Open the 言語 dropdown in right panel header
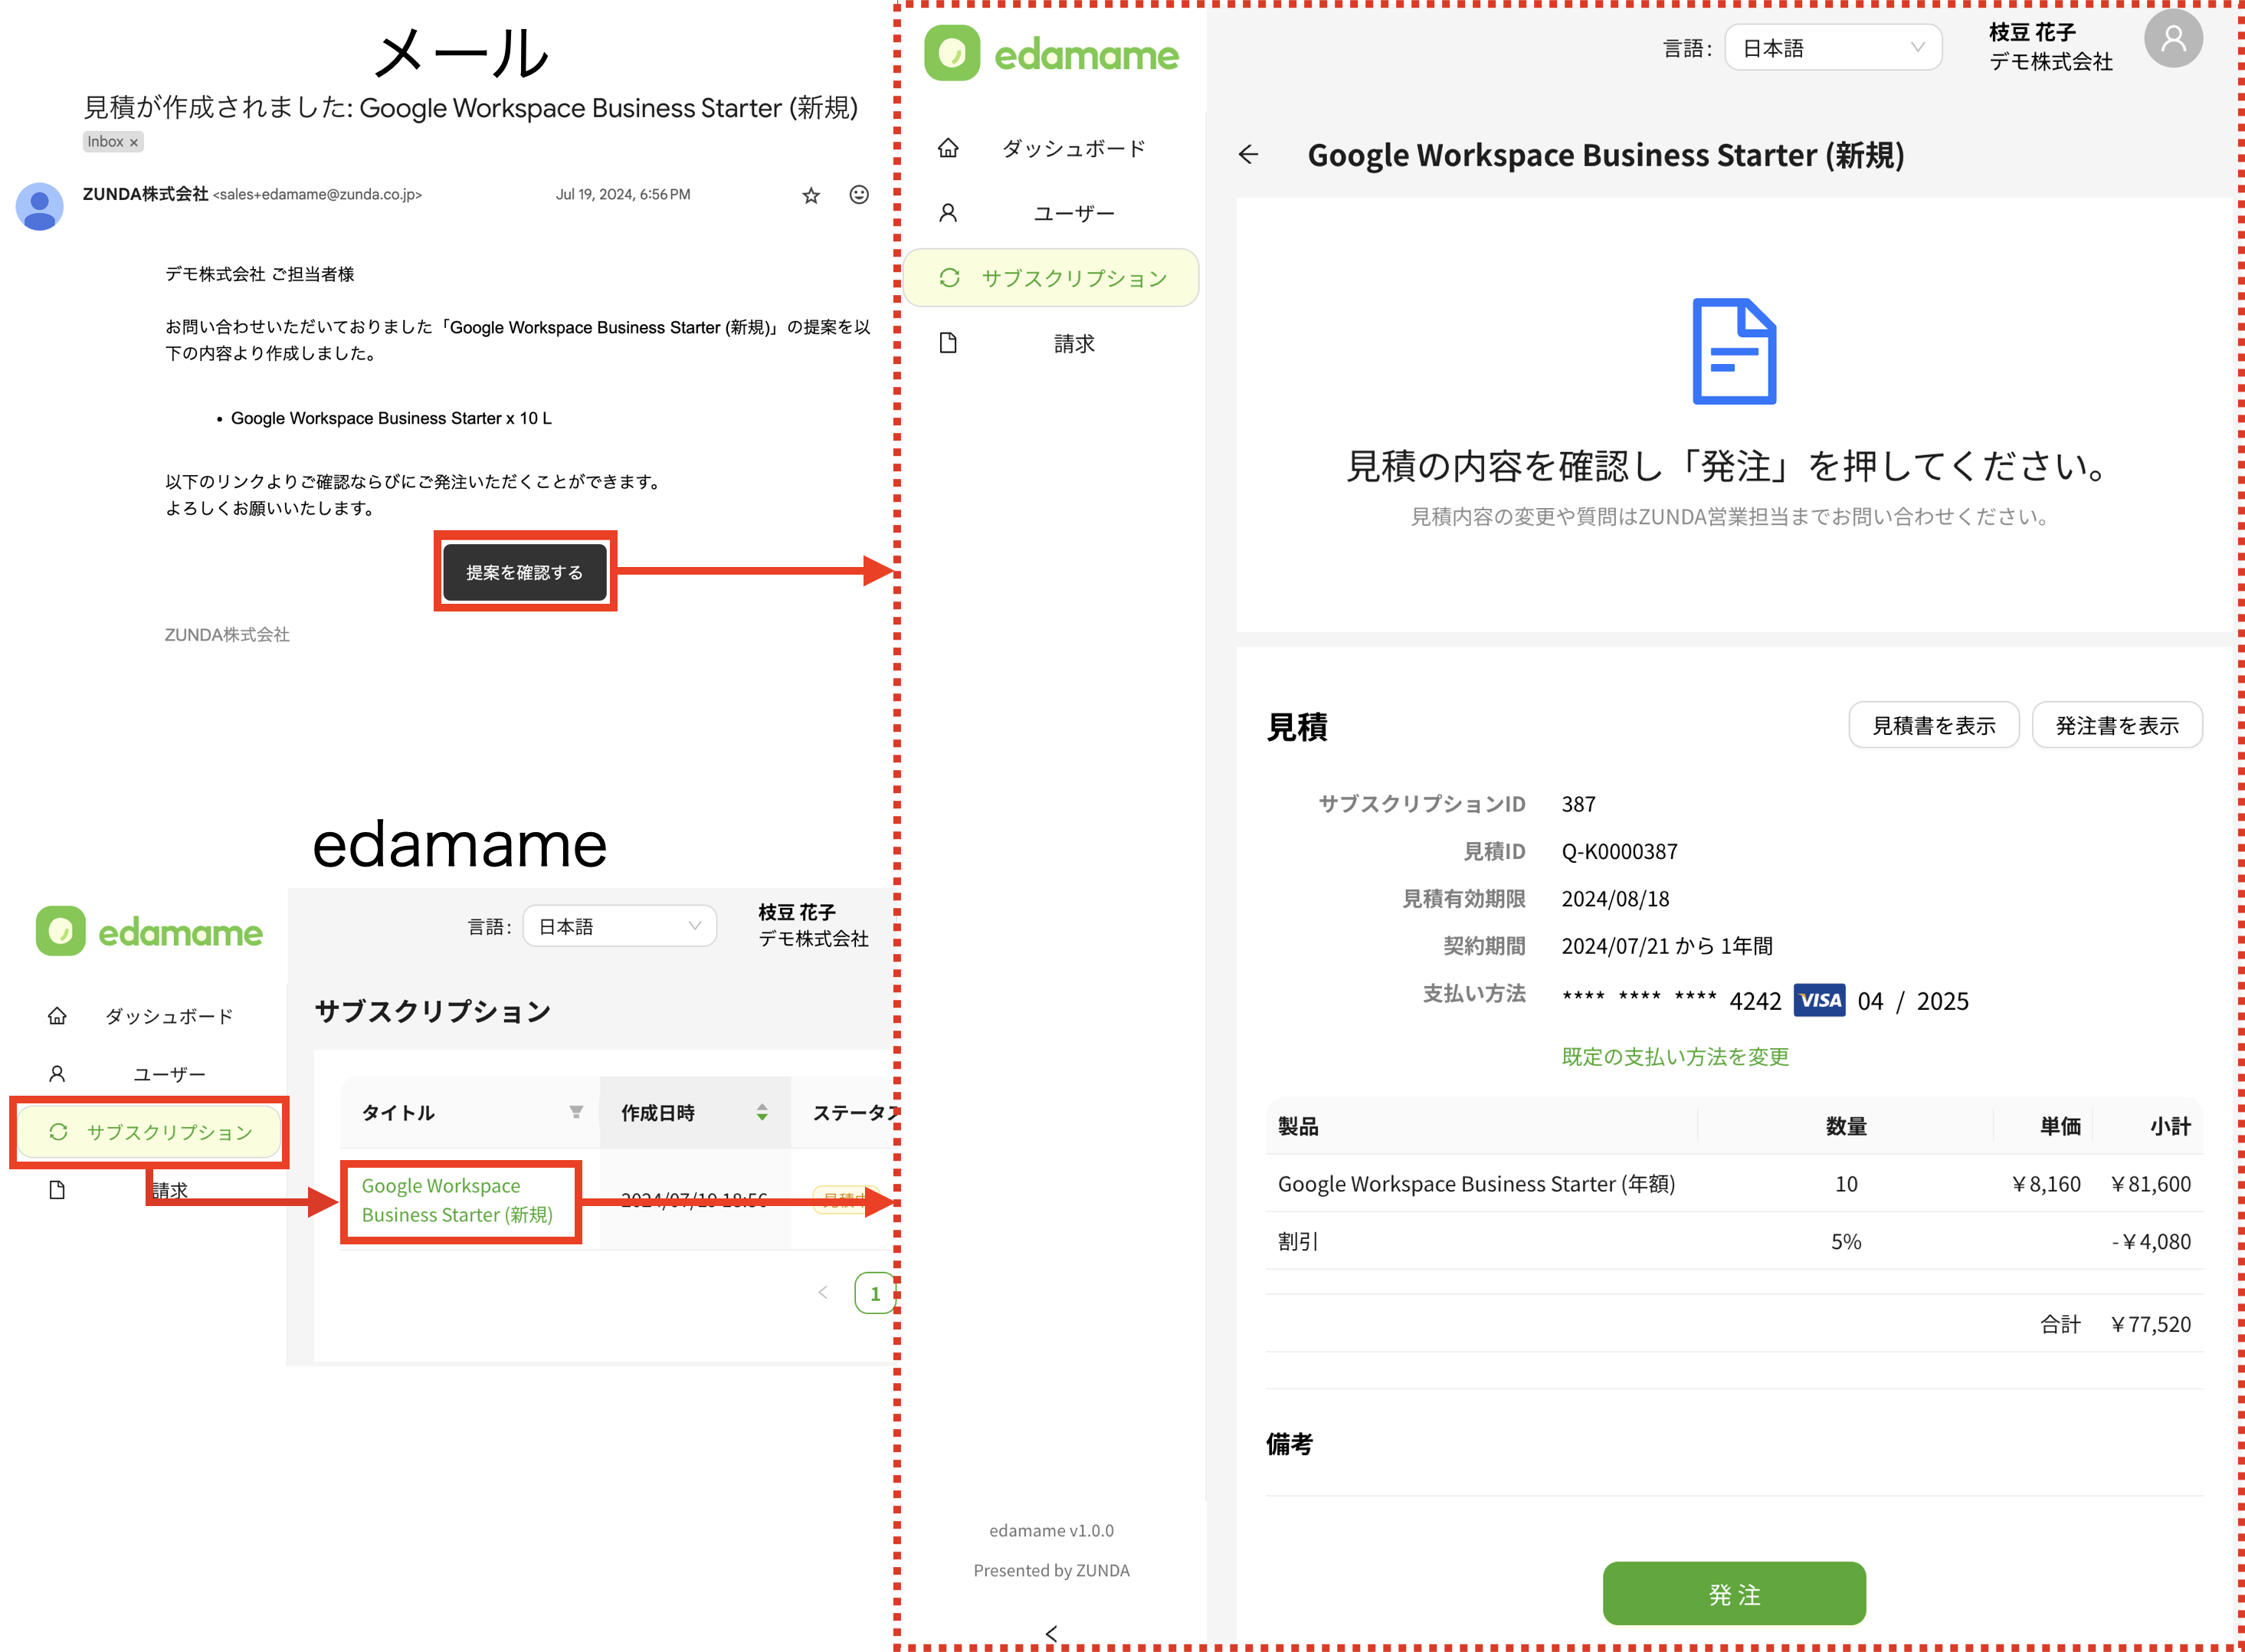This screenshot has width=2245, height=1652. click(1832, 47)
